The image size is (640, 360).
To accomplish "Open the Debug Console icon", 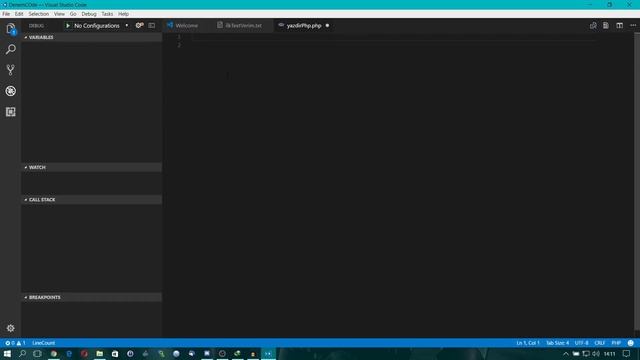I will [x=152, y=25].
